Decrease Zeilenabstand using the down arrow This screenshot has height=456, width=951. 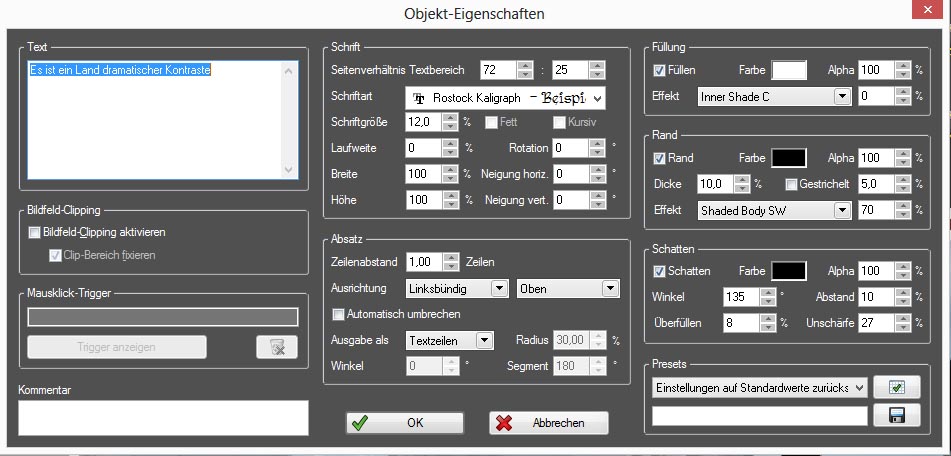coord(451,267)
